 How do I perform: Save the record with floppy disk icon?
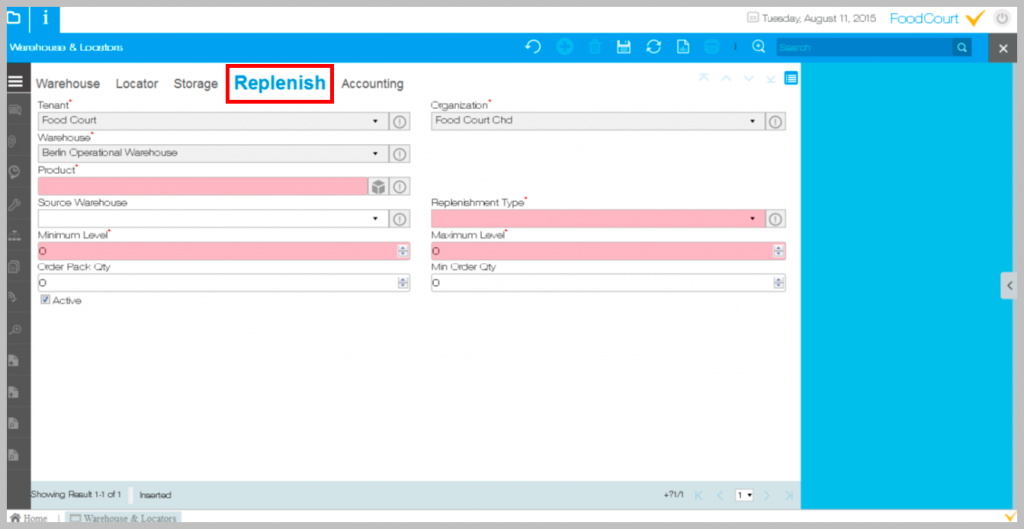[624, 47]
